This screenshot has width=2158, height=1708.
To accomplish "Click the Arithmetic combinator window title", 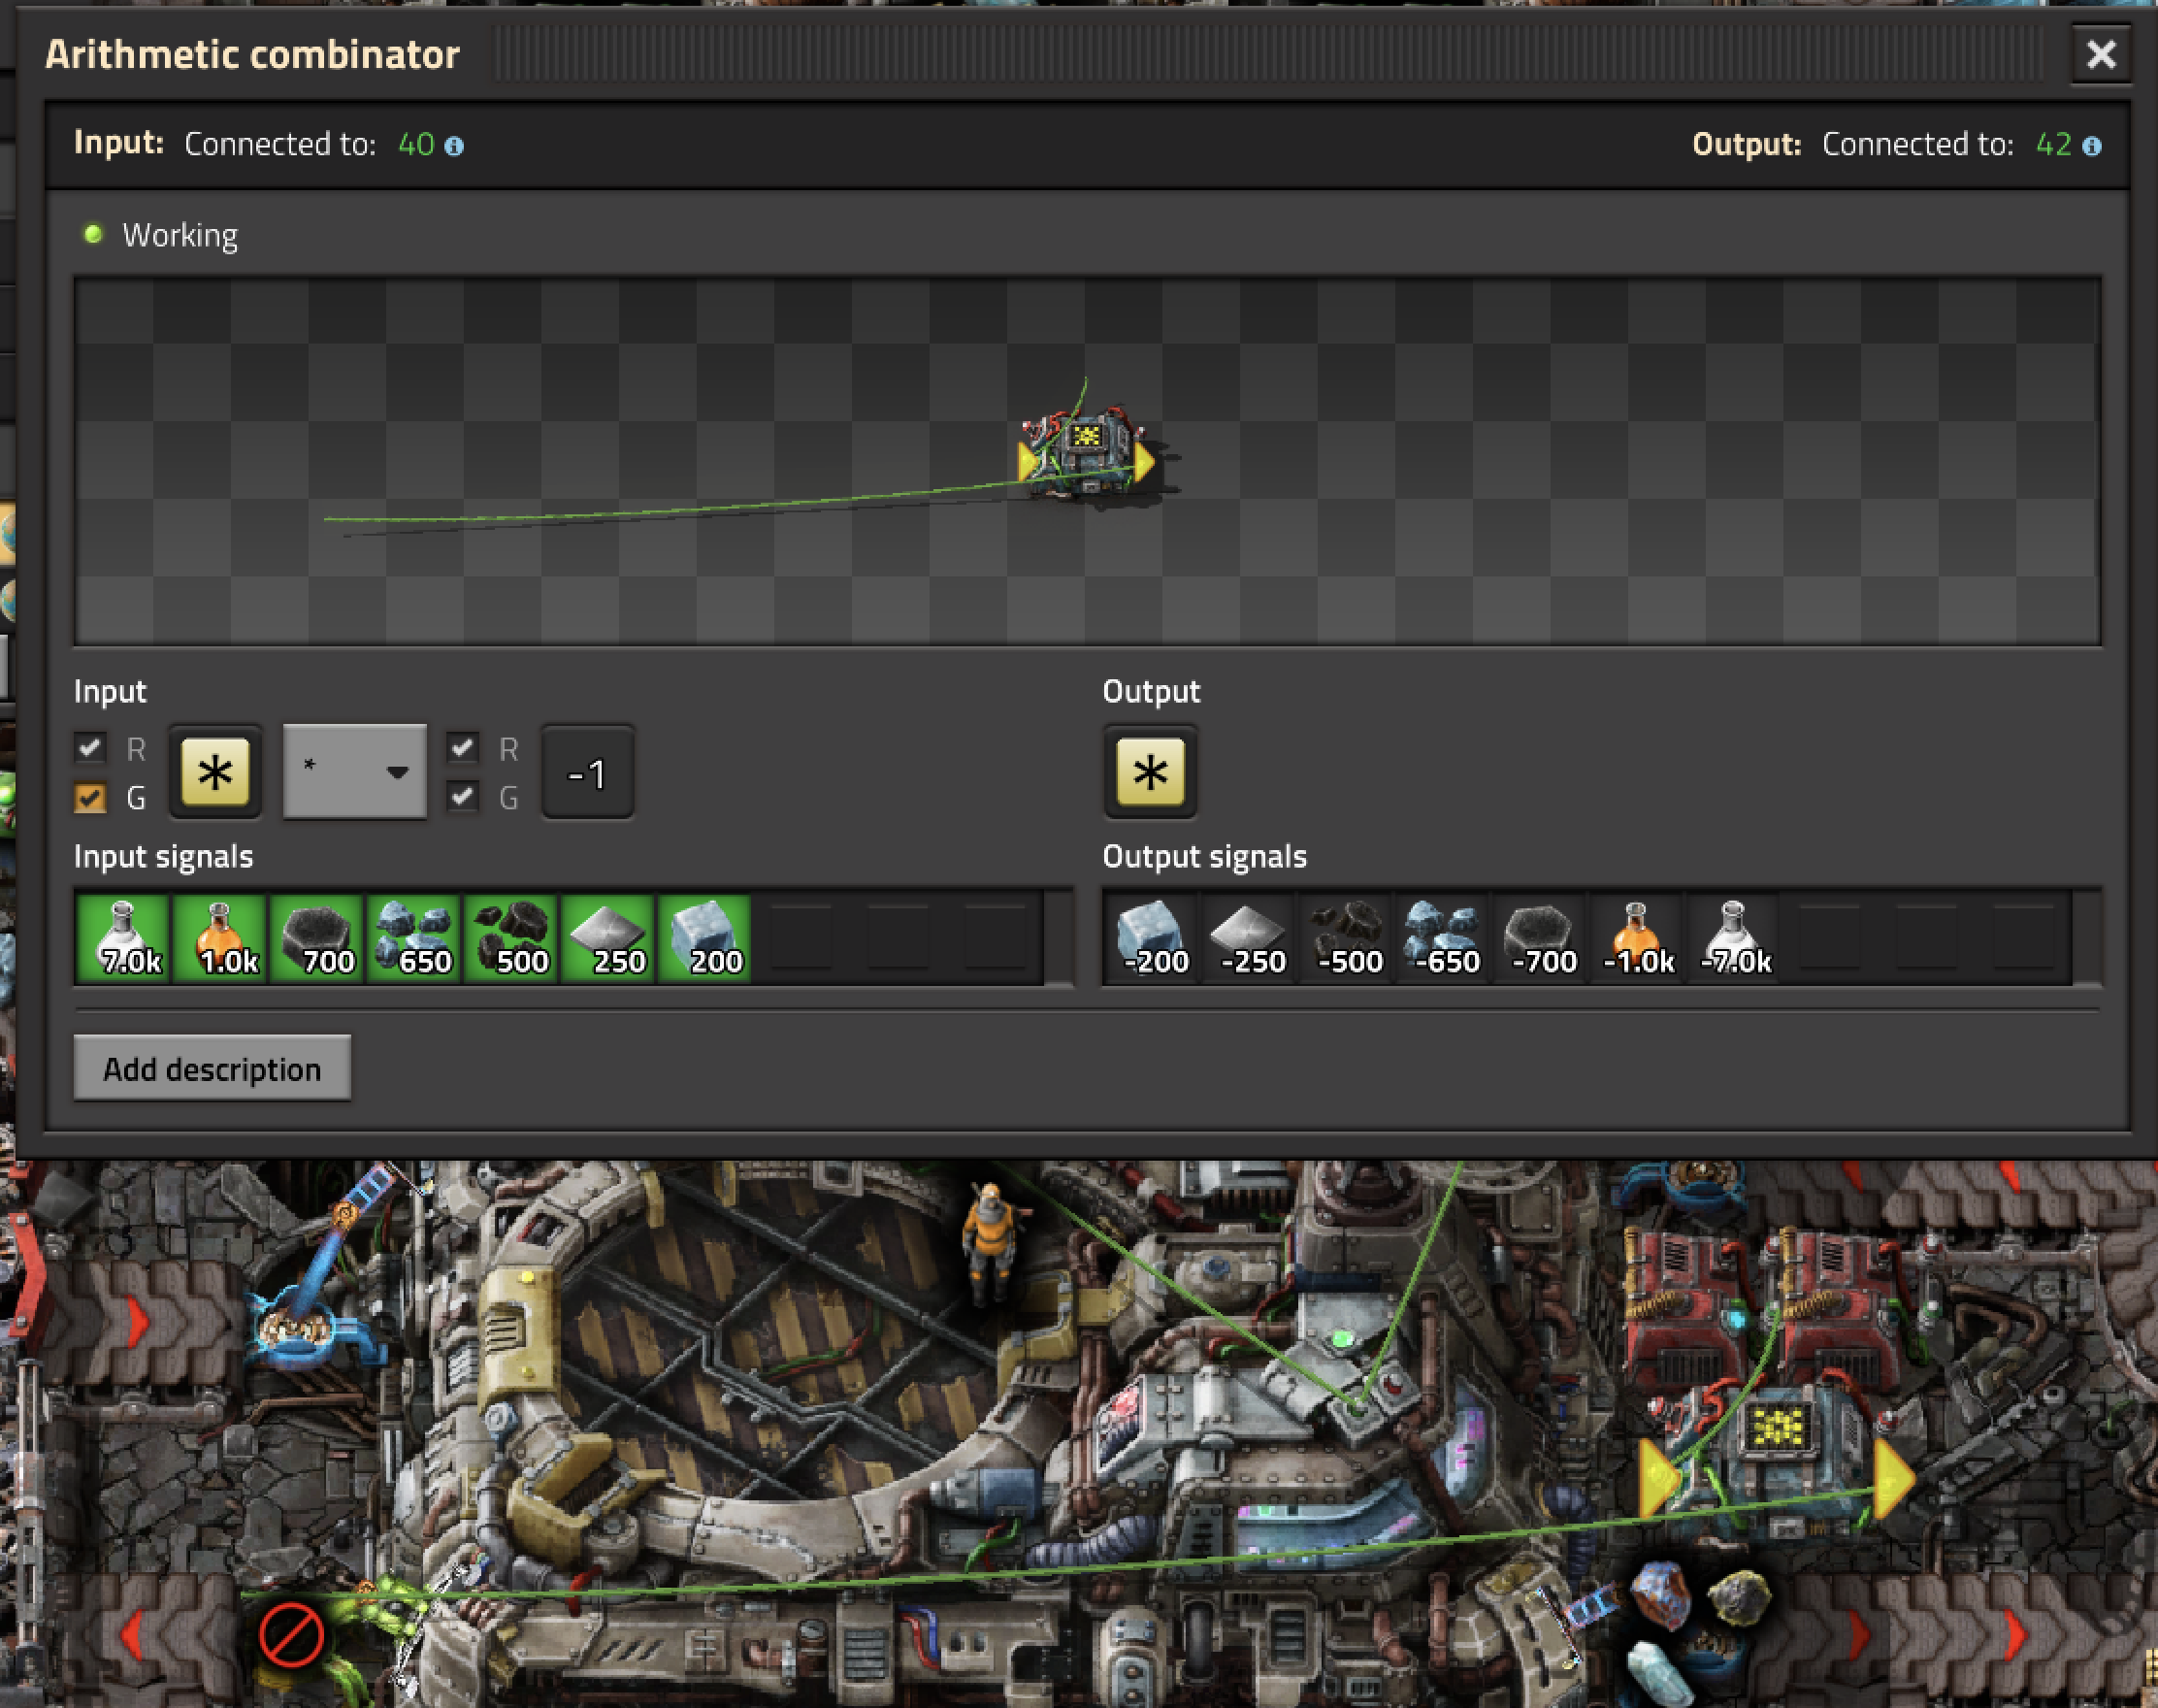I will click(252, 54).
